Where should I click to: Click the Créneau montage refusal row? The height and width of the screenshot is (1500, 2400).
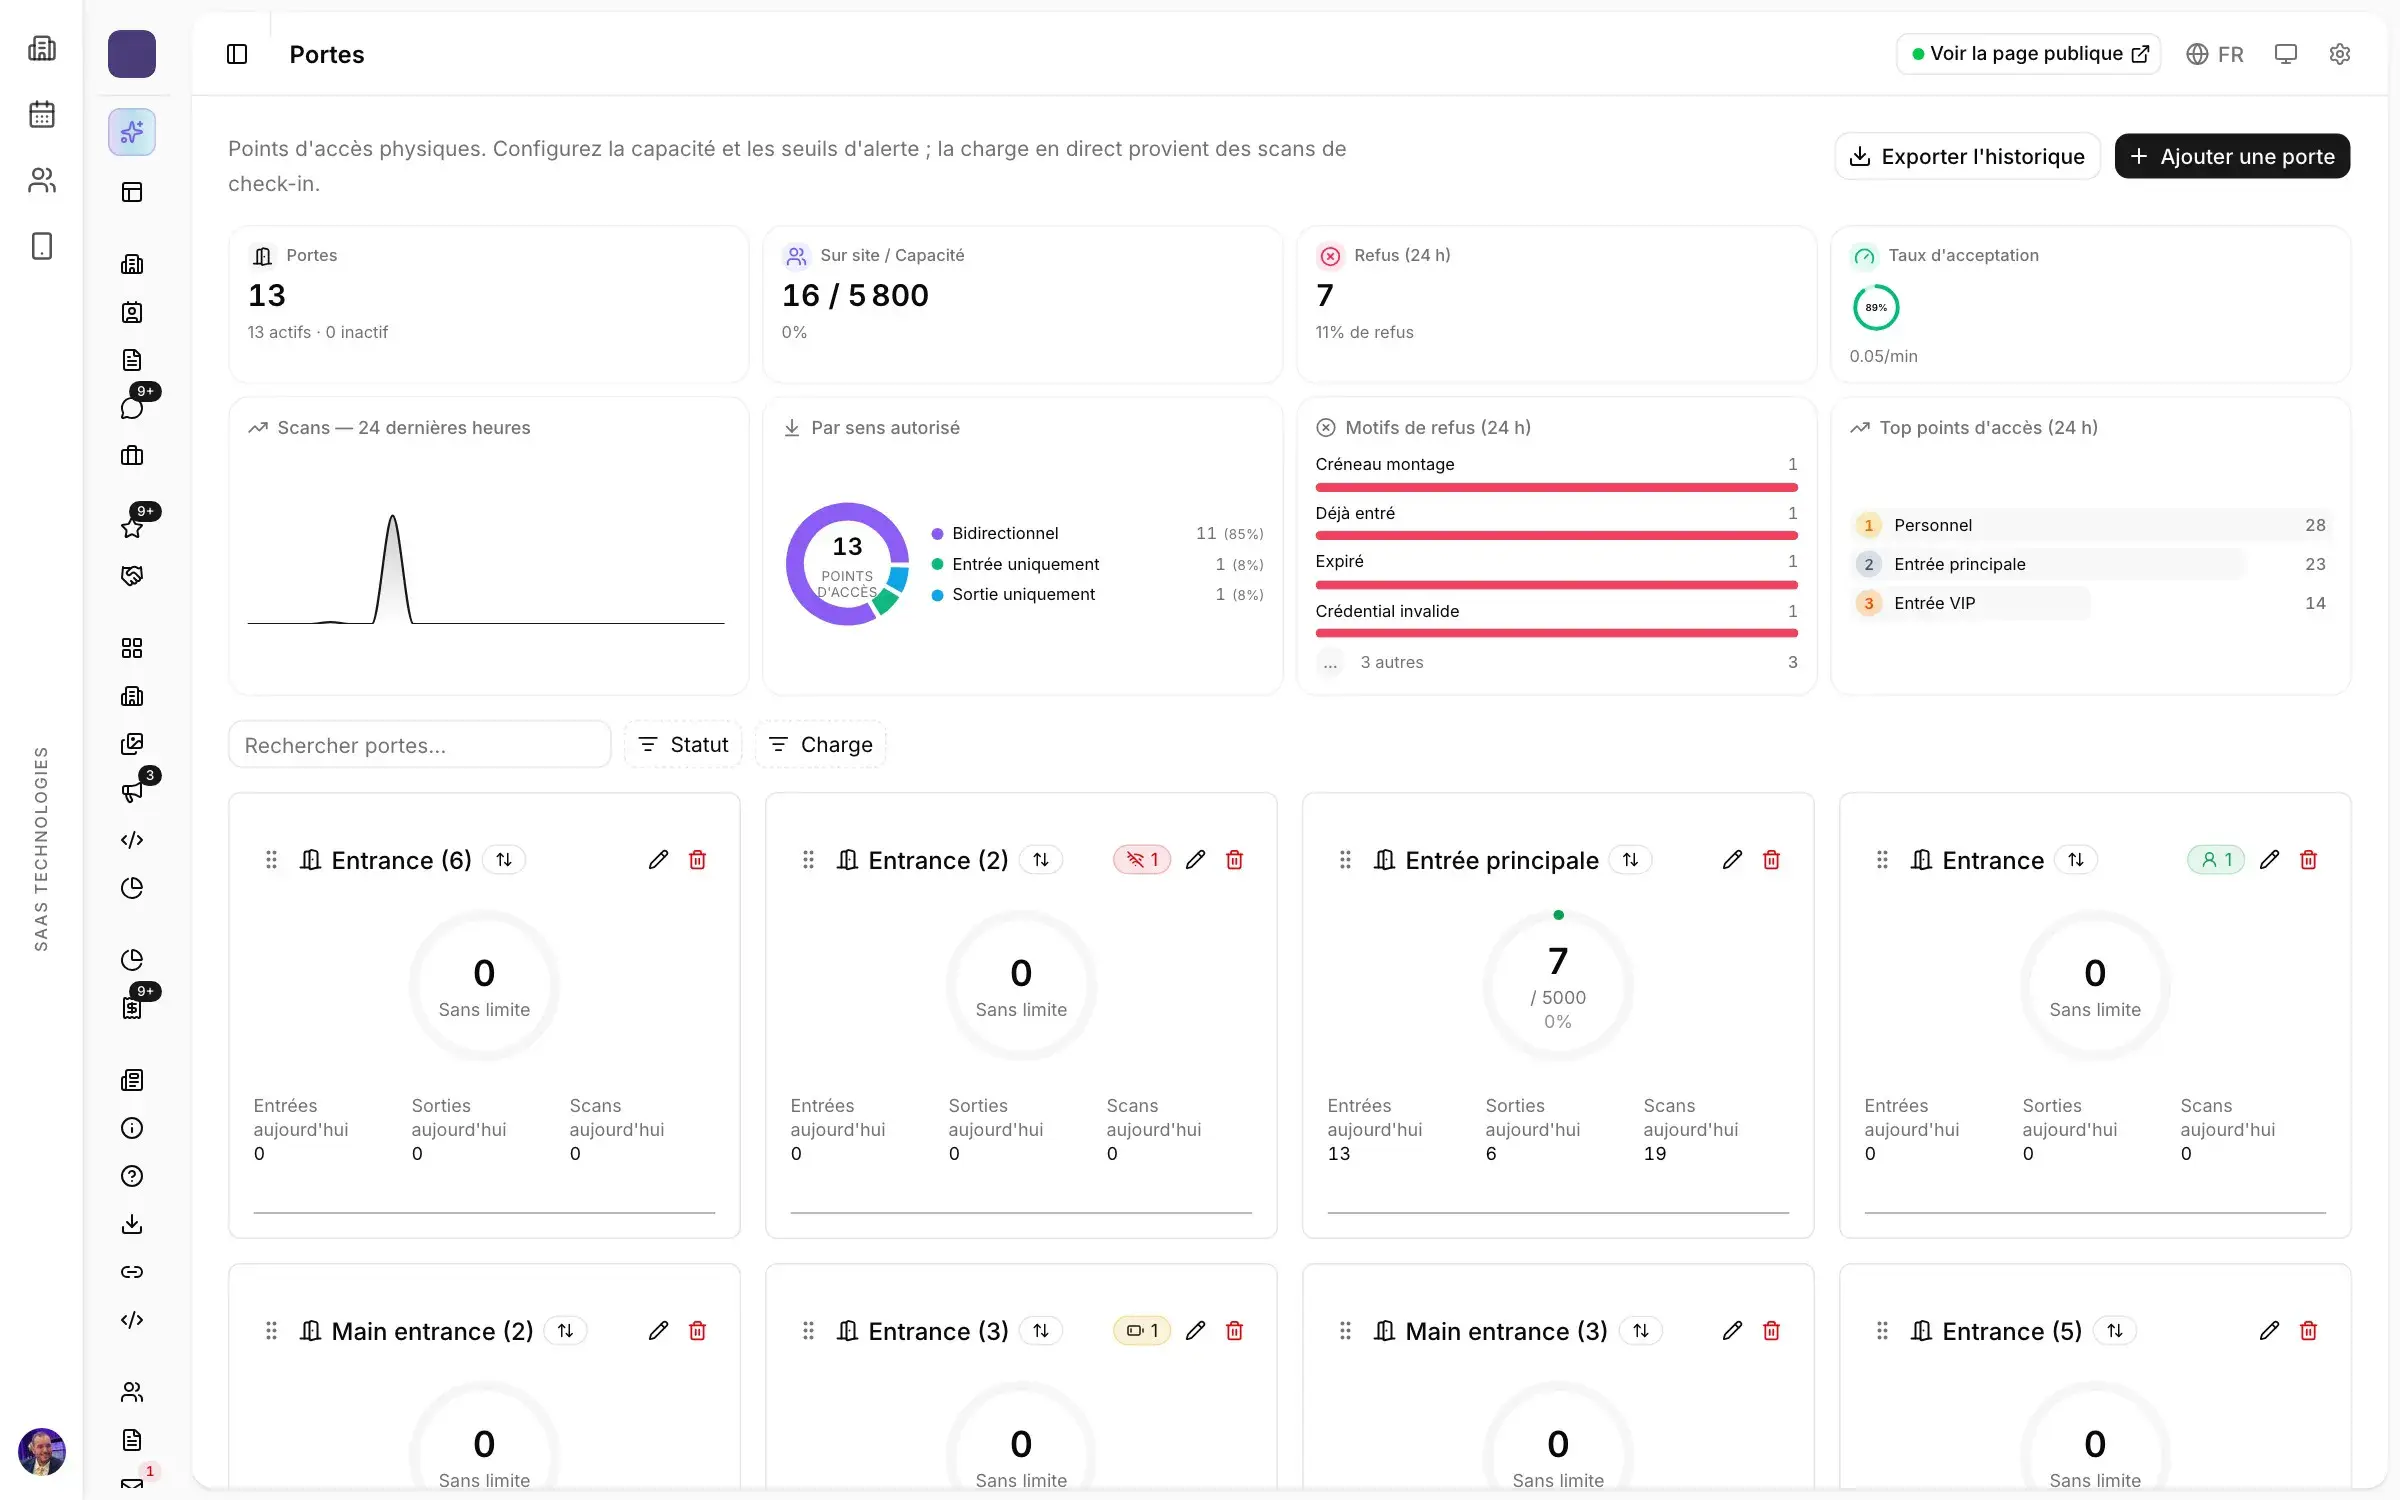tap(1556, 474)
